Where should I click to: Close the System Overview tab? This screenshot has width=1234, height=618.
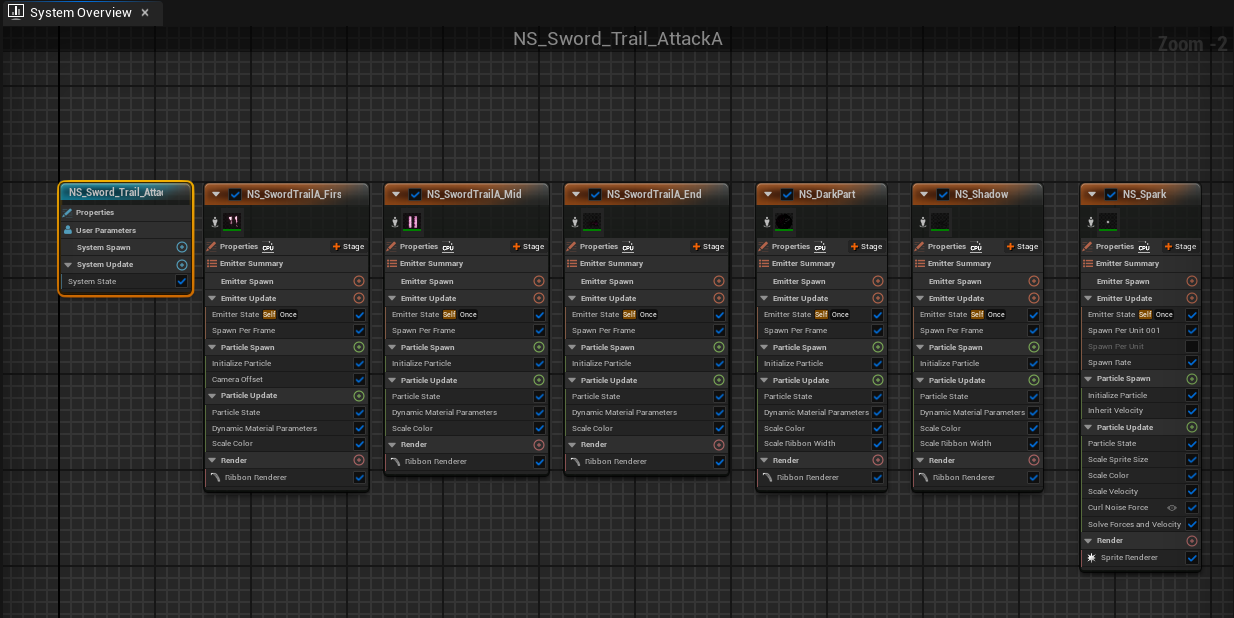[145, 13]
